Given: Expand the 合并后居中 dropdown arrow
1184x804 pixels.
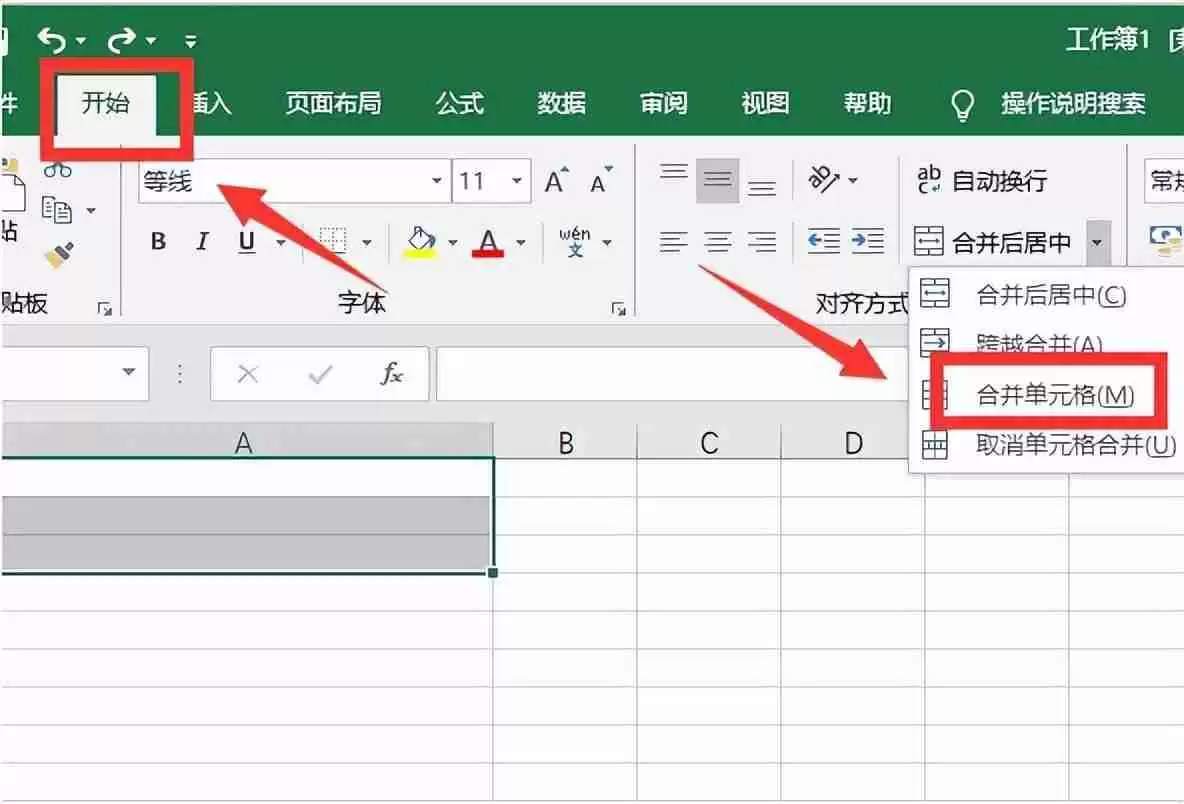Looking at the screenshot, I should tap(1097, 242).
